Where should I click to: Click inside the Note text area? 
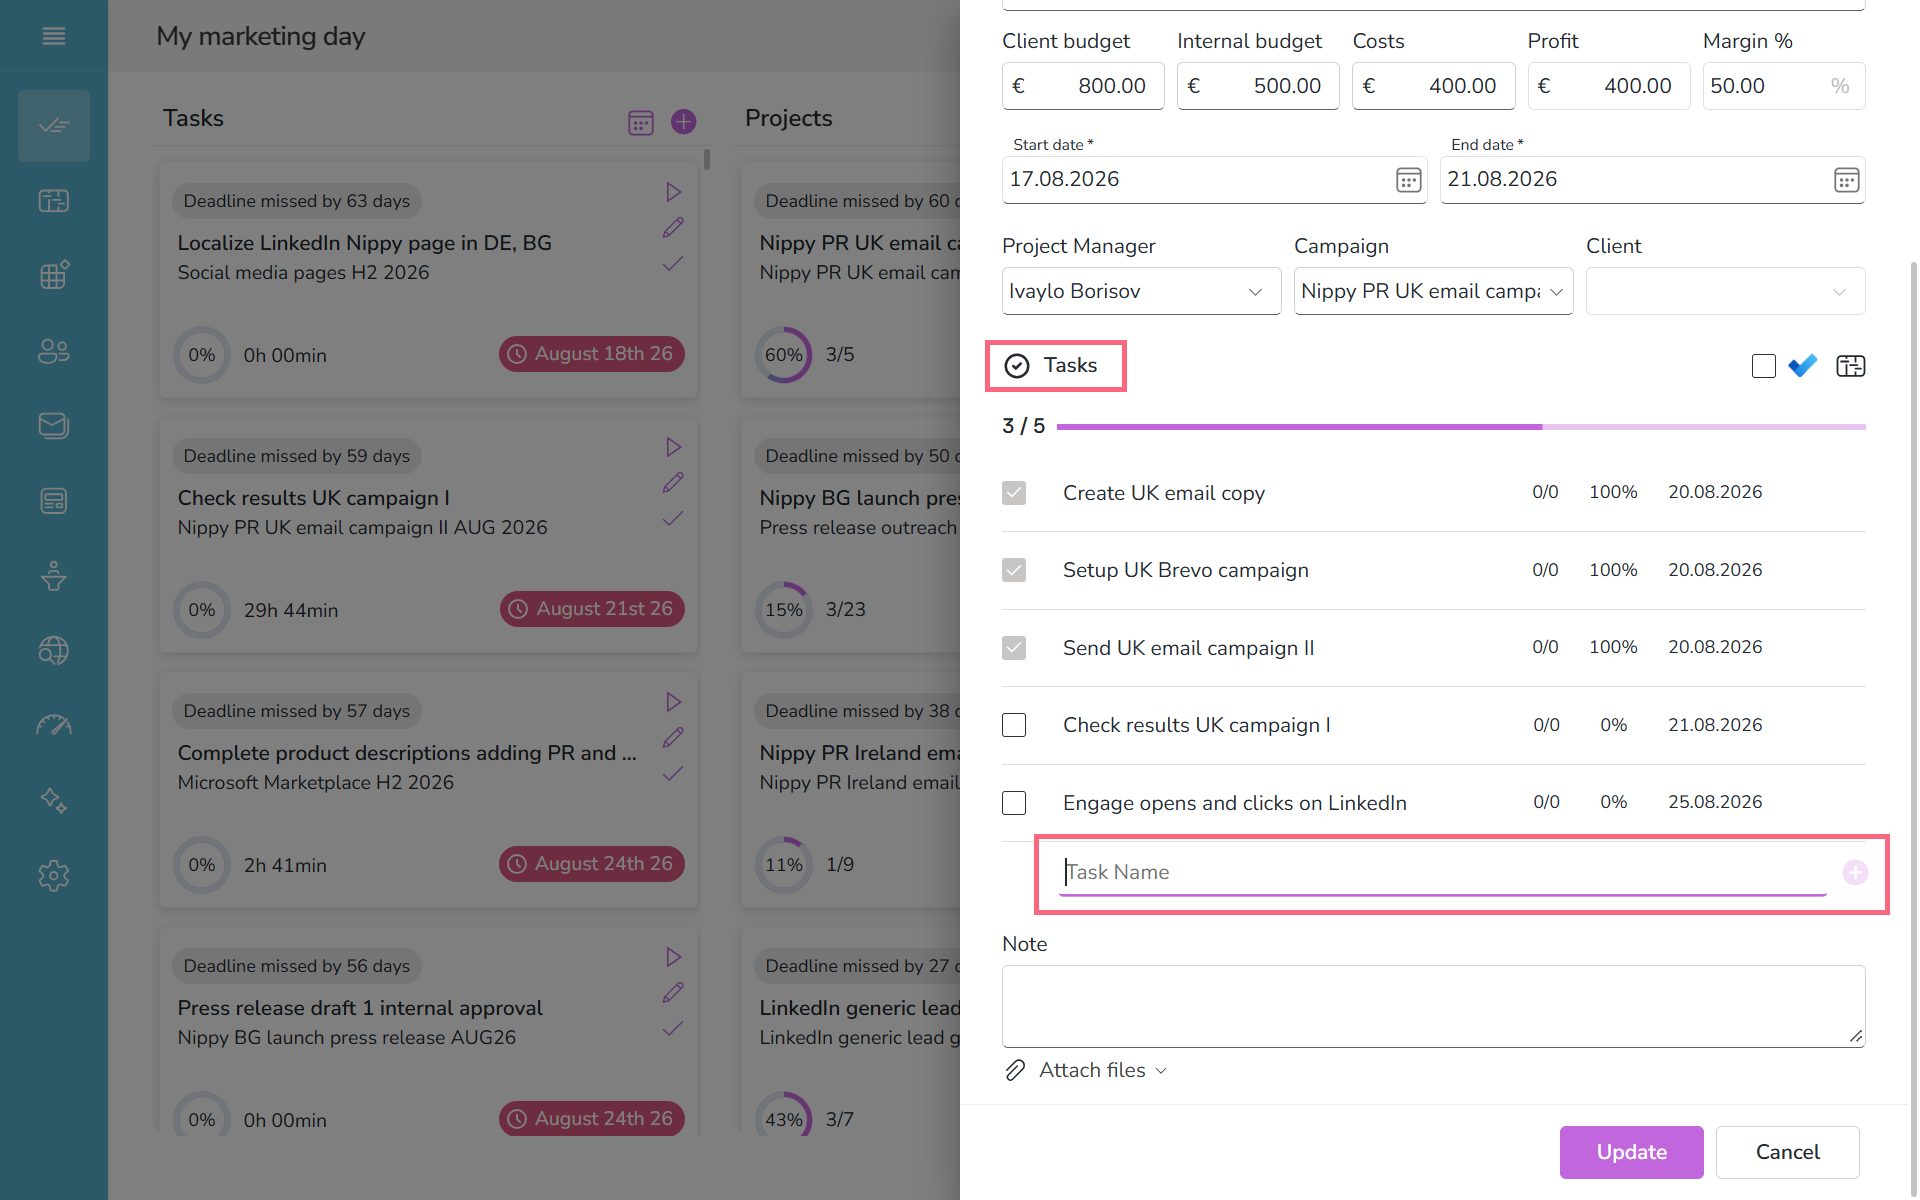(1433, 1006)
